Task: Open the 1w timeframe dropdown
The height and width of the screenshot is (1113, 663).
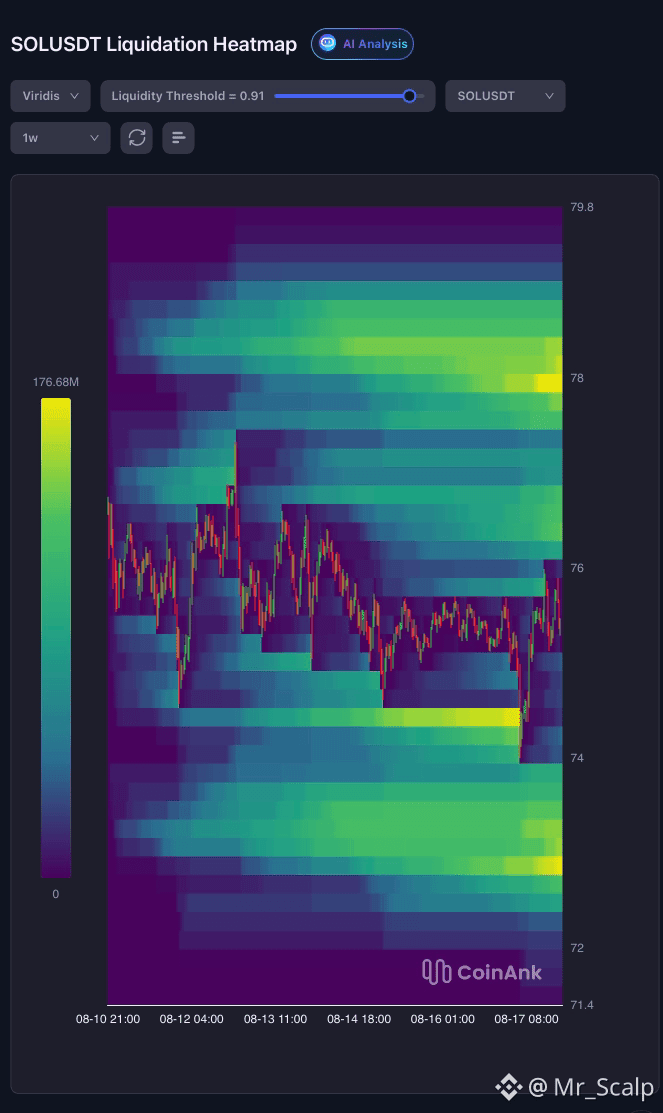Action: [x=60, y=138]
